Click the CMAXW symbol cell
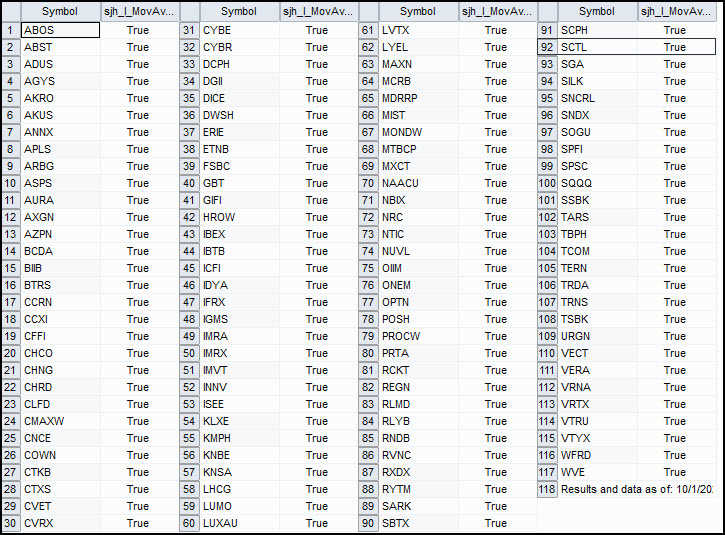Screen dimensions: 725x535 point(60,421)
